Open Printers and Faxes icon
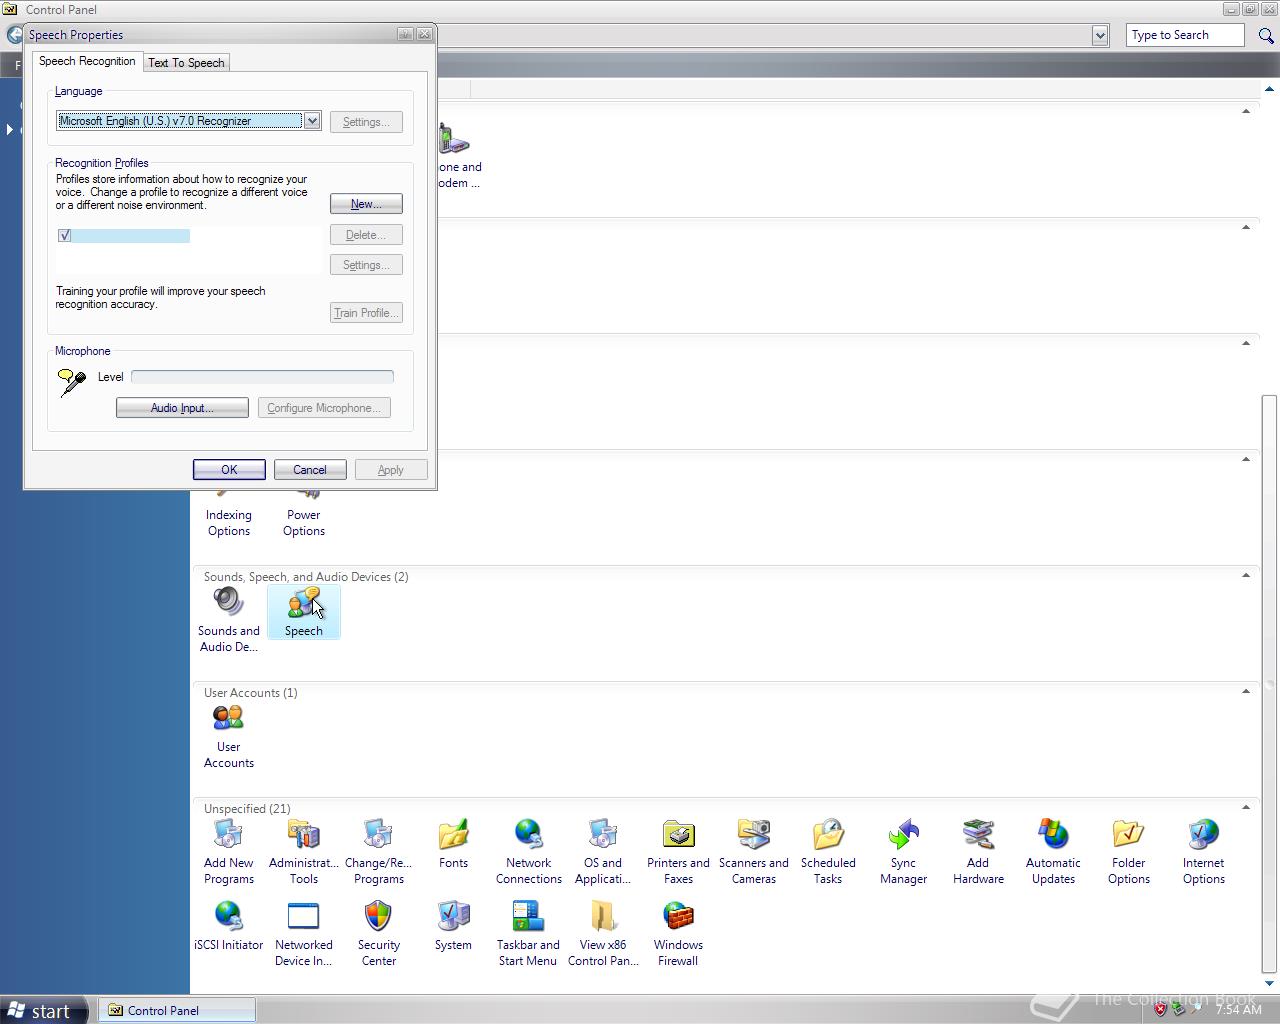 tap(678, 852)
